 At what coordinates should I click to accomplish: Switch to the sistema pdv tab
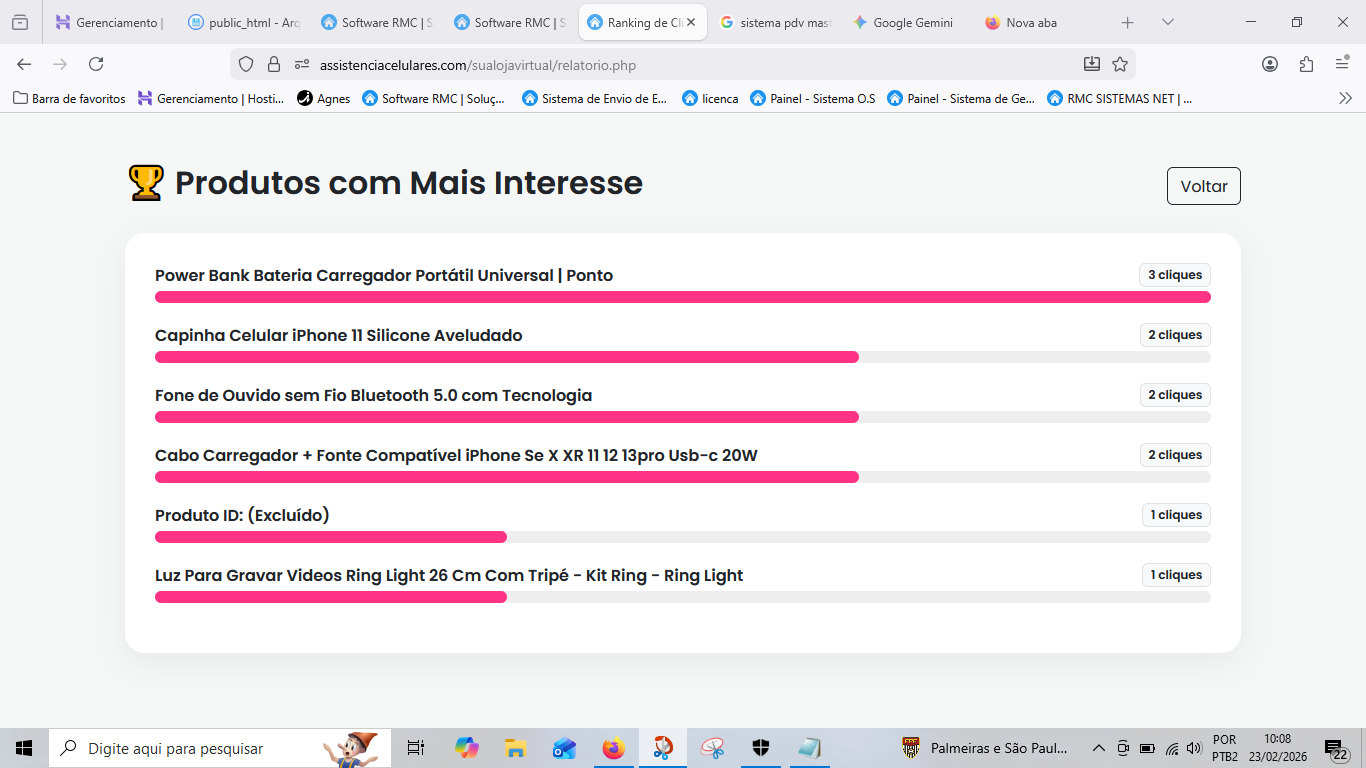[x=783, y=21]
